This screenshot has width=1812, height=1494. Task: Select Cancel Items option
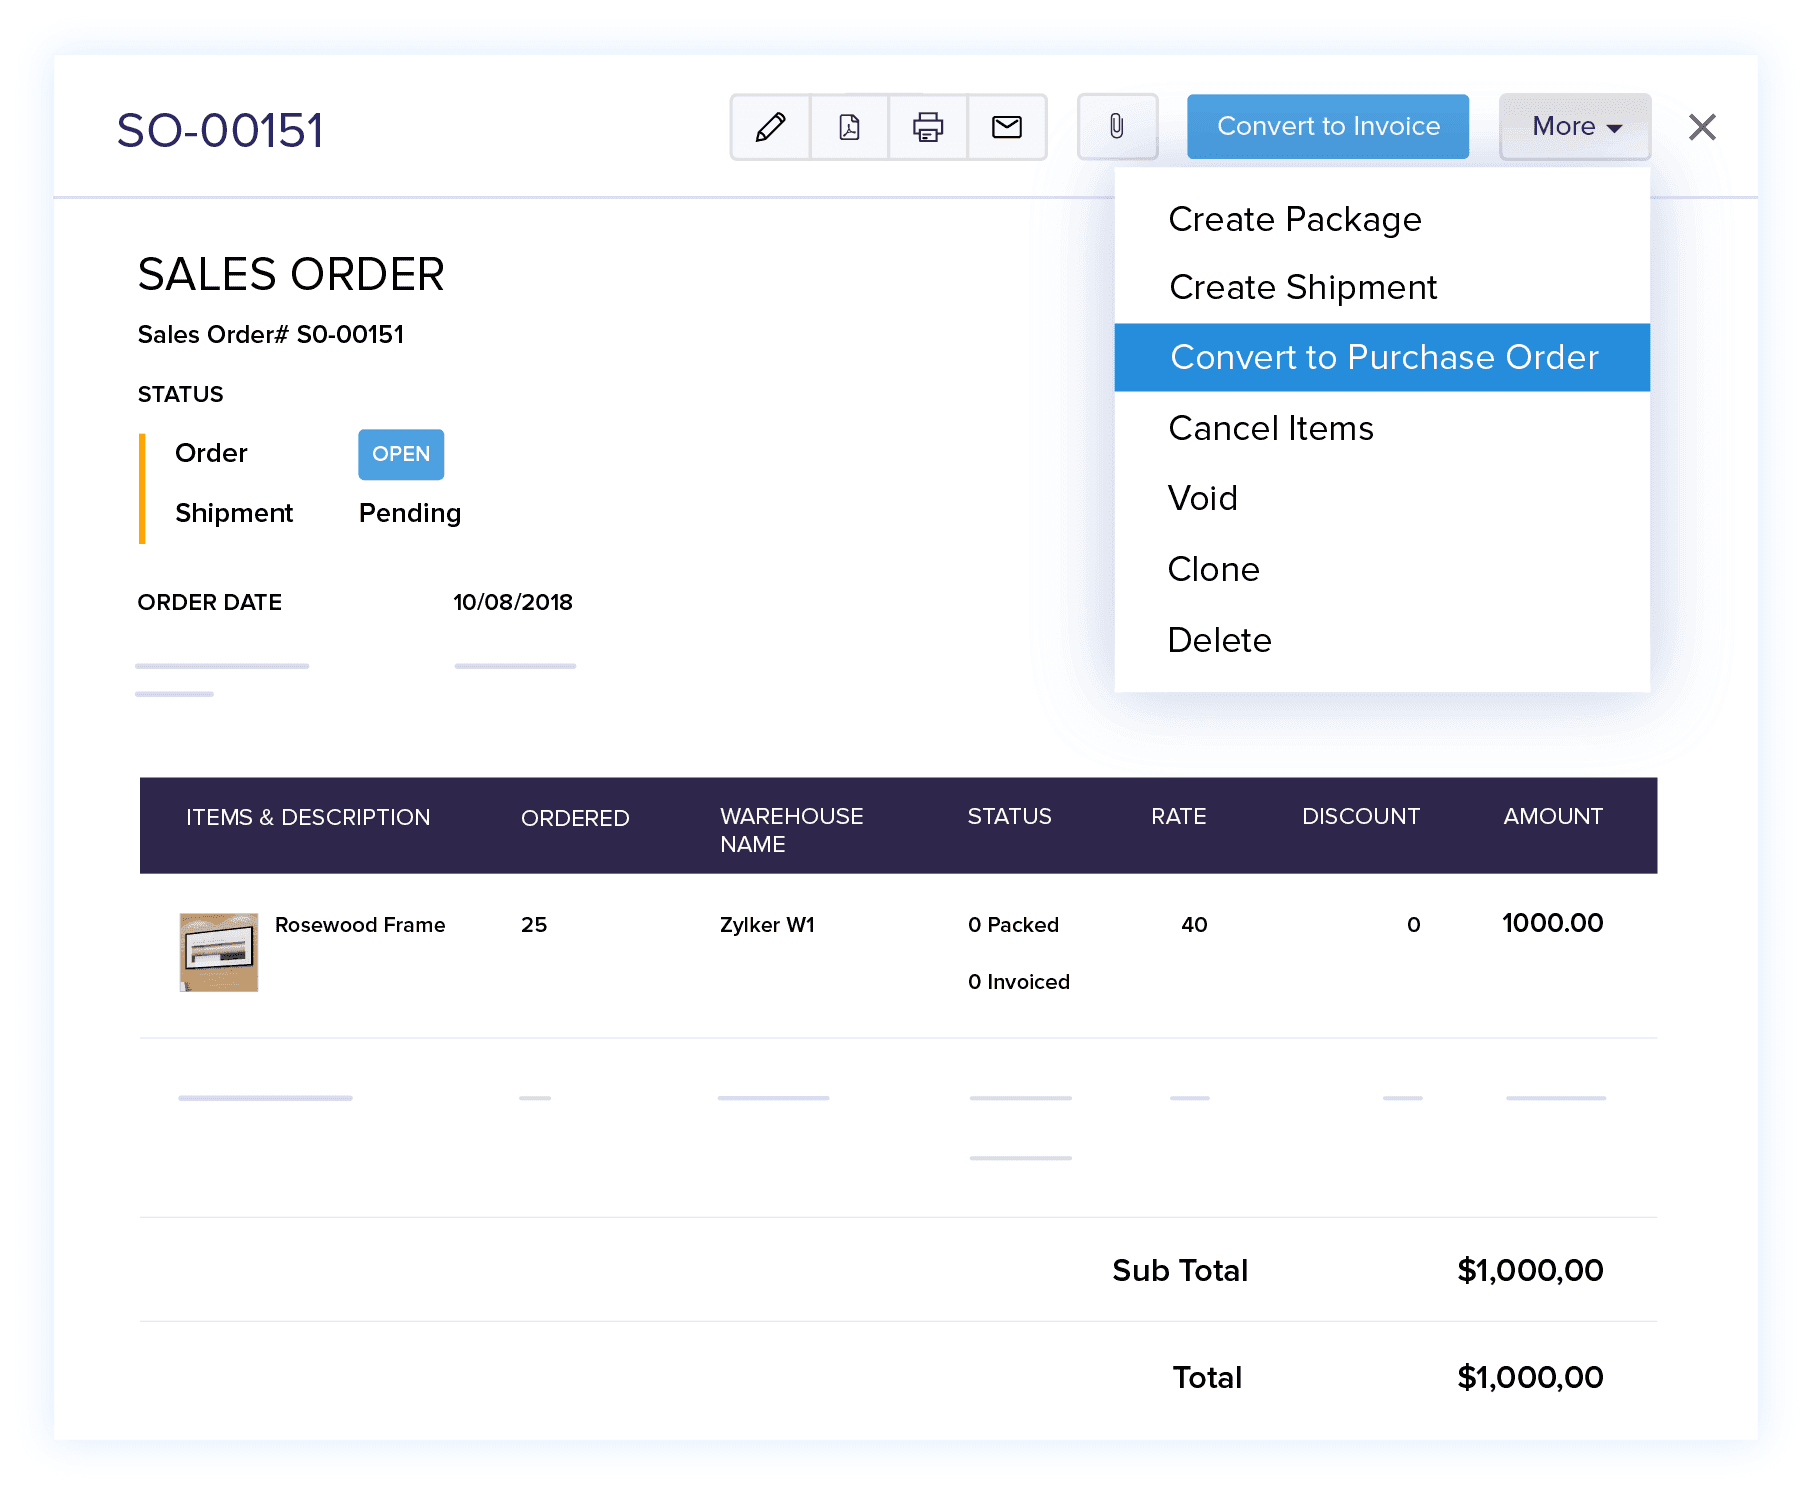1270,427
